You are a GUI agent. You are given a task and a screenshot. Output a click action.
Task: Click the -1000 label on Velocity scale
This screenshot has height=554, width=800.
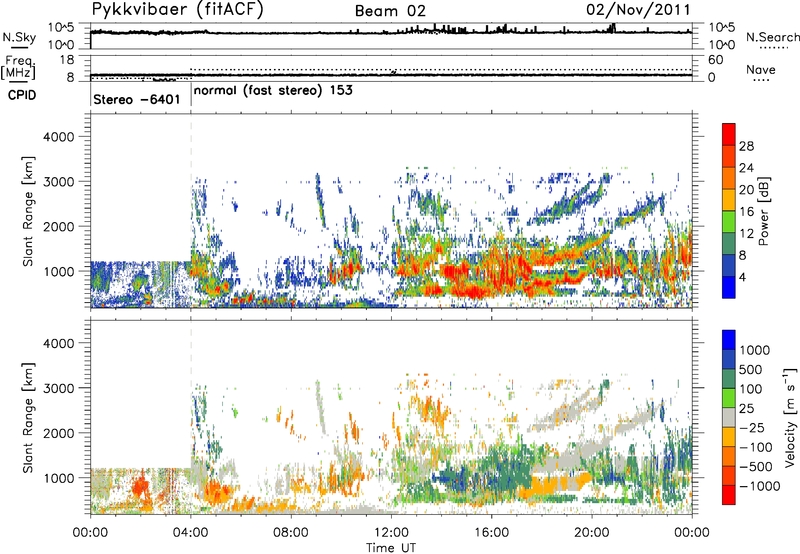coord(760,486)
